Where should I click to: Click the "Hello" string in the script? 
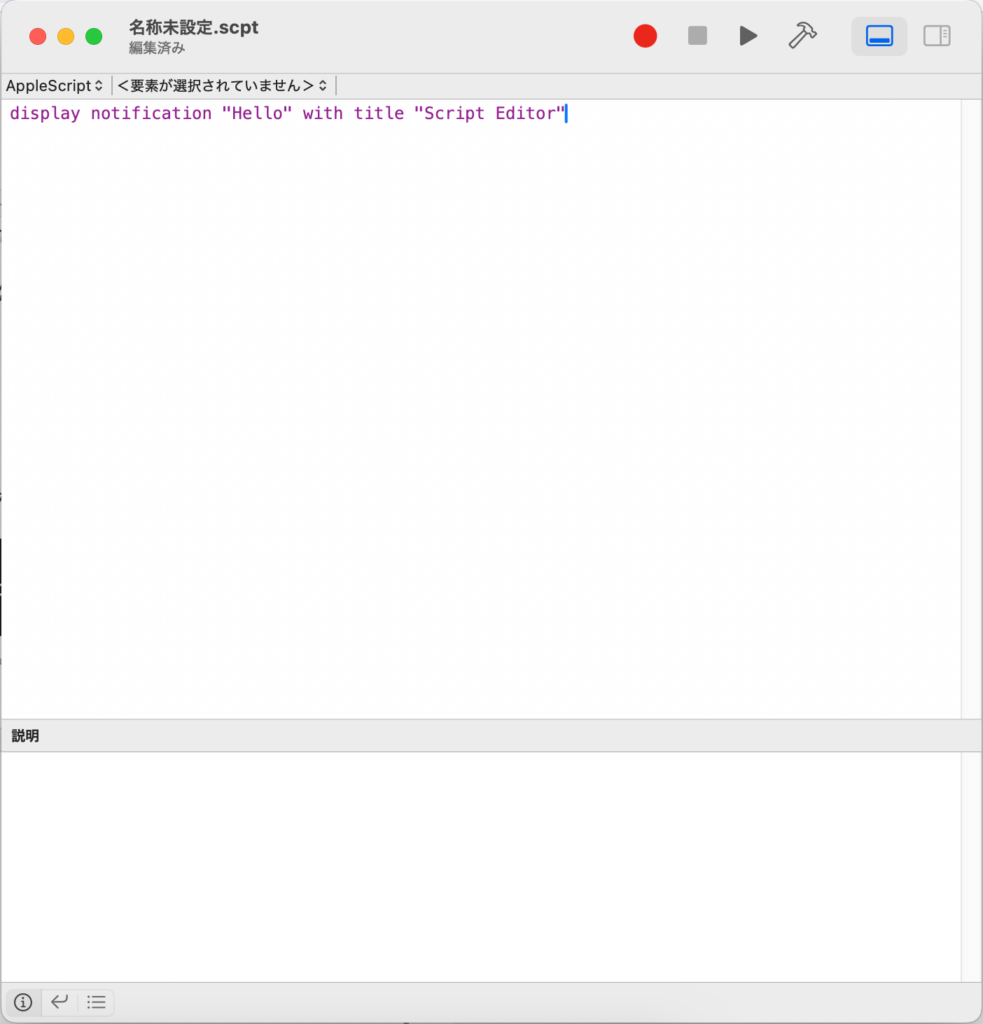pyautogui.click(x=256, y=114)
